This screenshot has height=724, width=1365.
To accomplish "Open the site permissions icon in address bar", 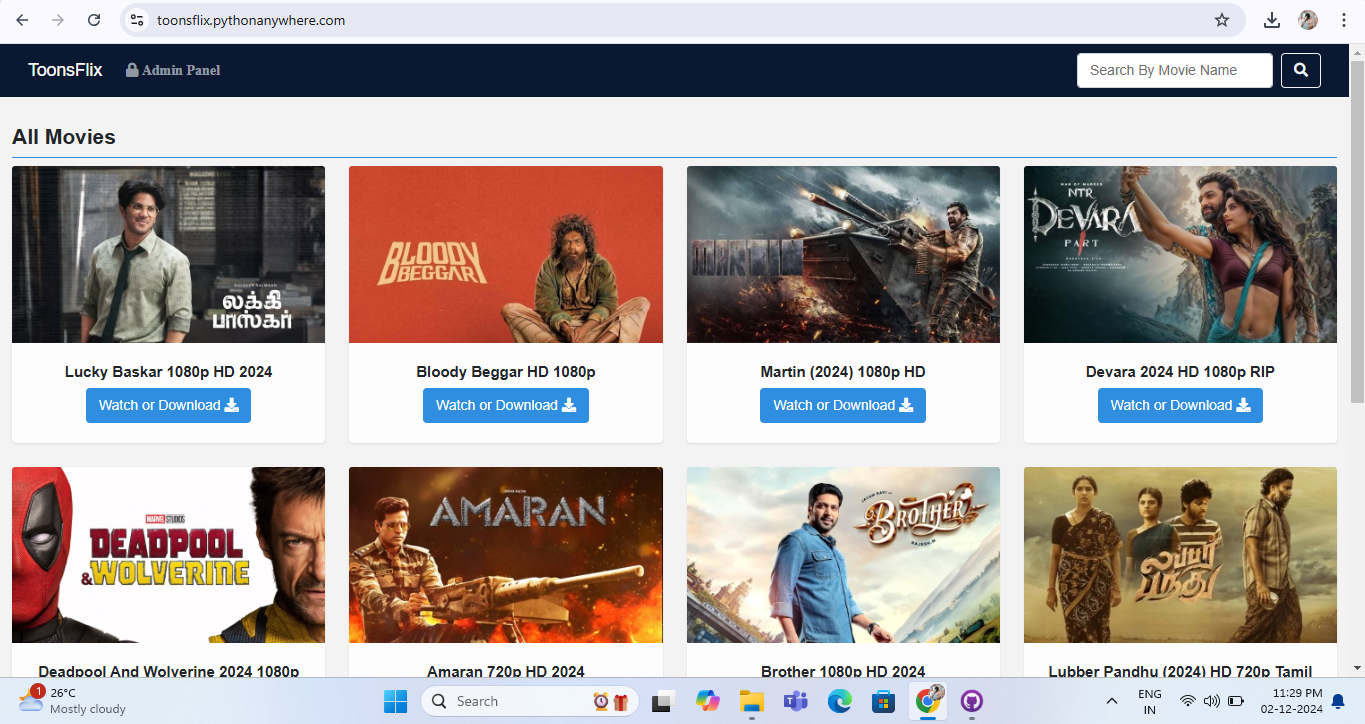I will tap(136, 19).
